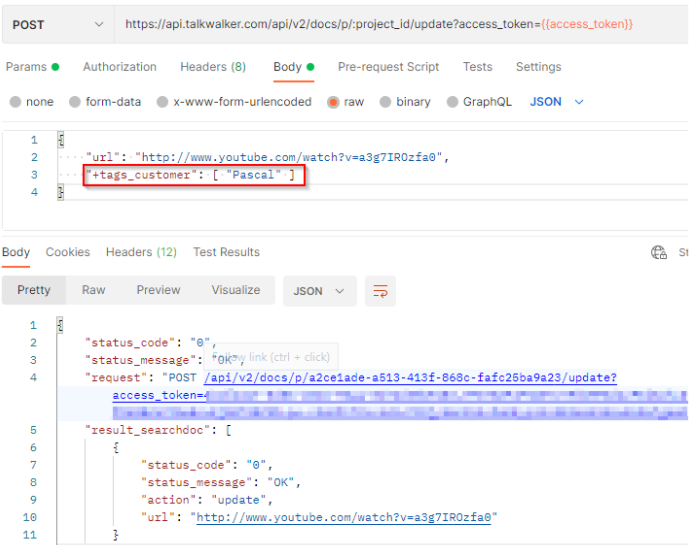Toggle the wrap lines icon
The height and width of the screenshot is (545, 690).
pyautogui.click(x=380, y=291)
